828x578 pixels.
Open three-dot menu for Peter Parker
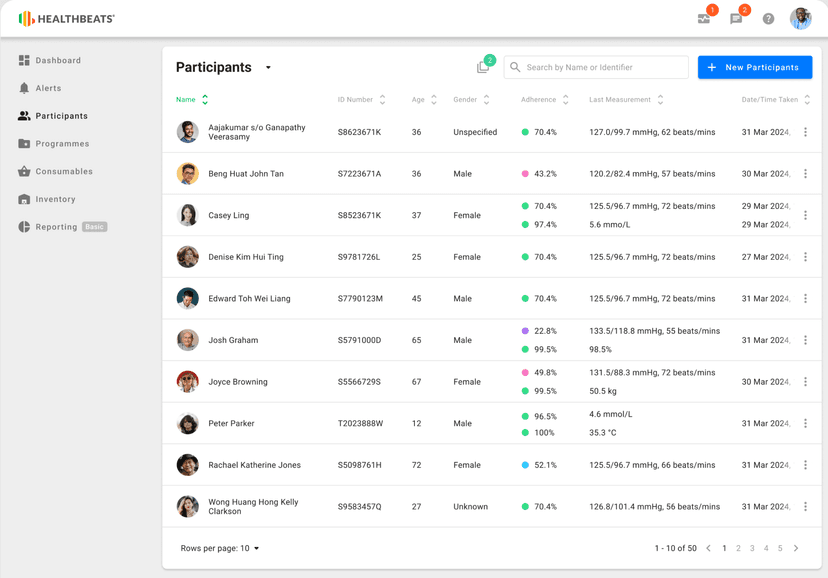pos(805,423)
